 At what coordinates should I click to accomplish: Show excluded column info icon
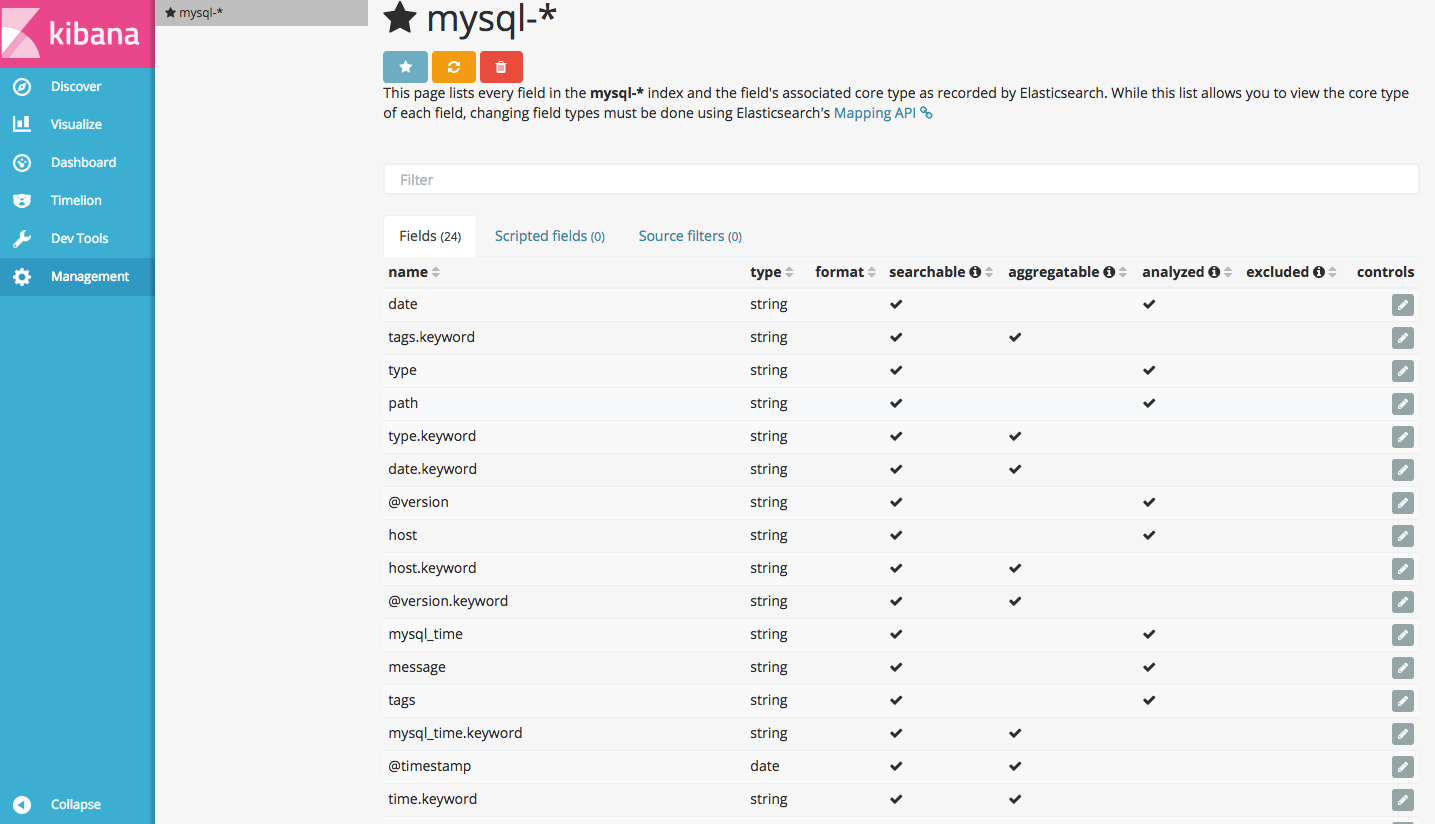pos(1319,272)
